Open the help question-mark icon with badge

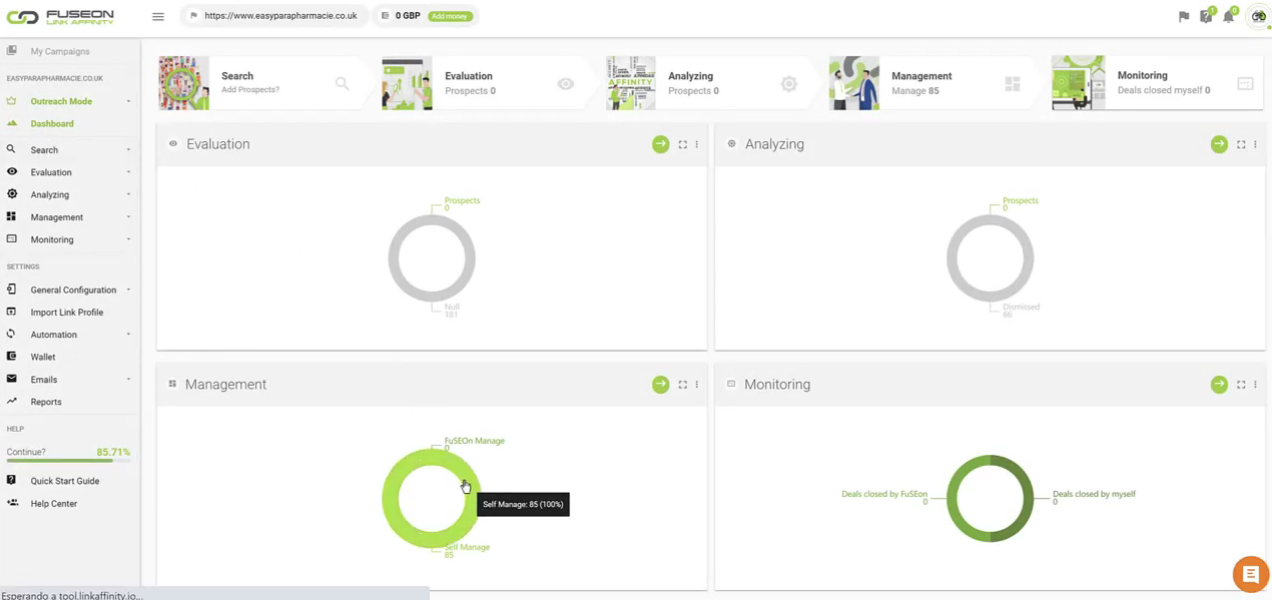1206,16
